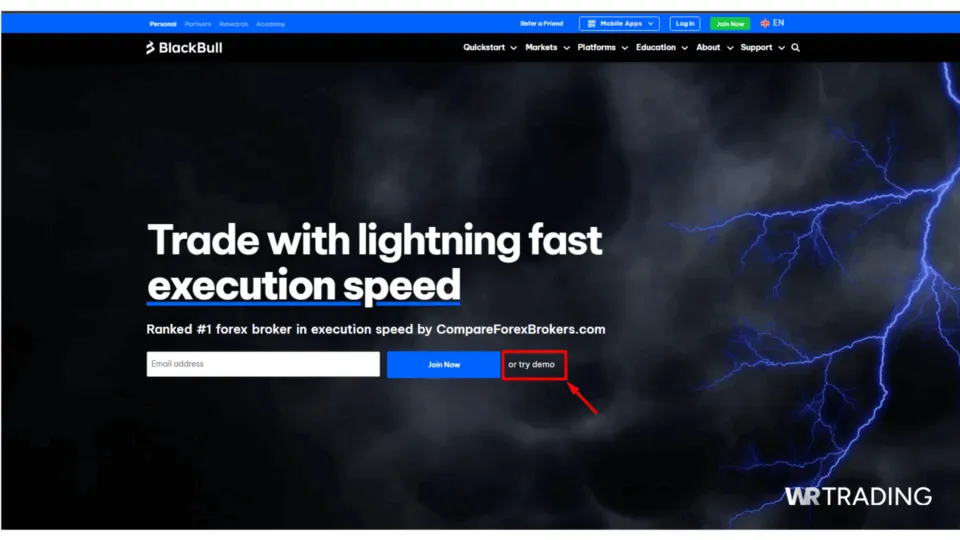Expand the Markets dropdown arrow

[x=566, y=48]
